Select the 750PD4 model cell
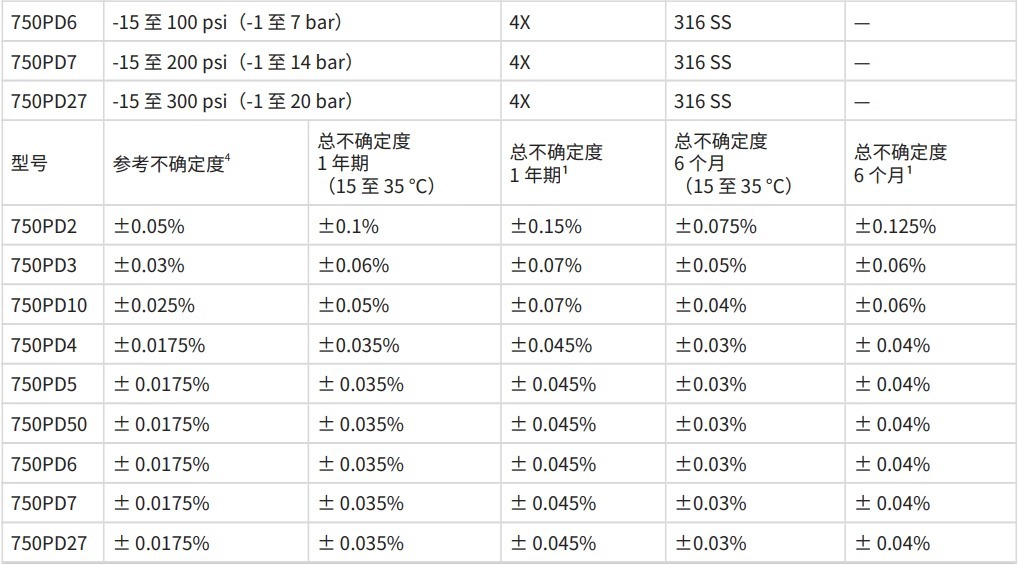 (44, 345)
